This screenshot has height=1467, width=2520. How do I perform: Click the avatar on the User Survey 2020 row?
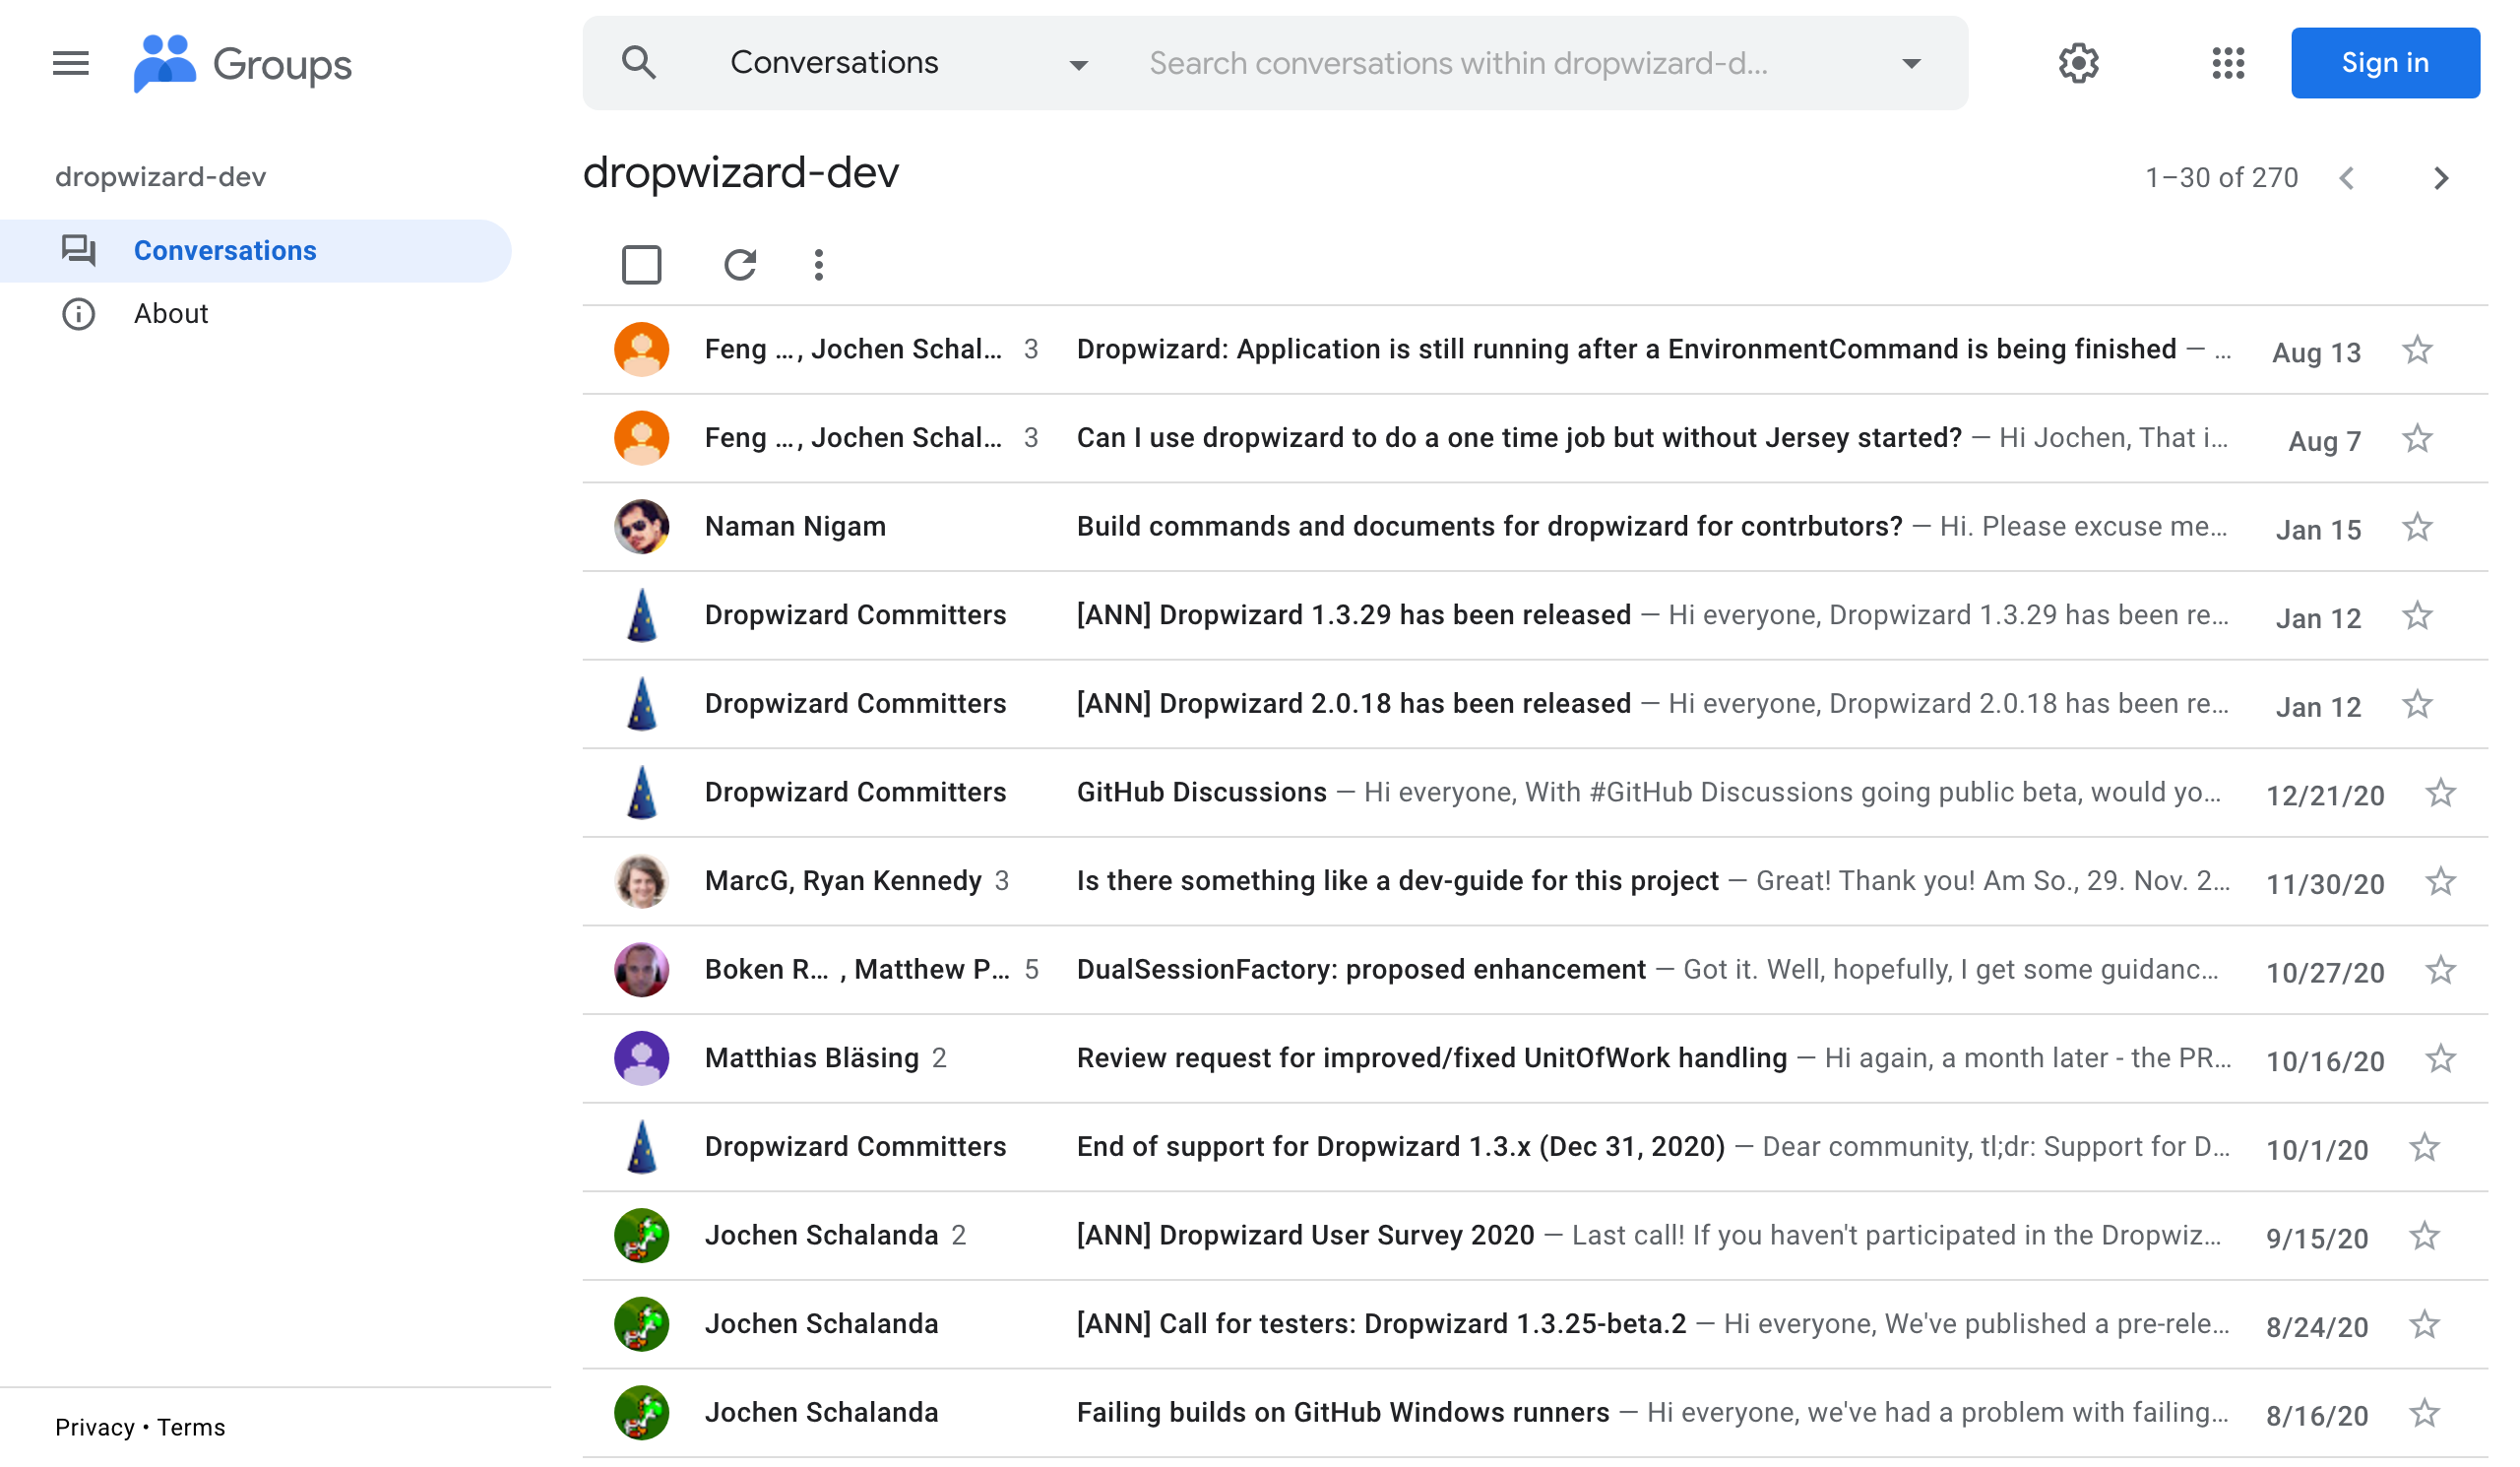tap(641, 1235)
